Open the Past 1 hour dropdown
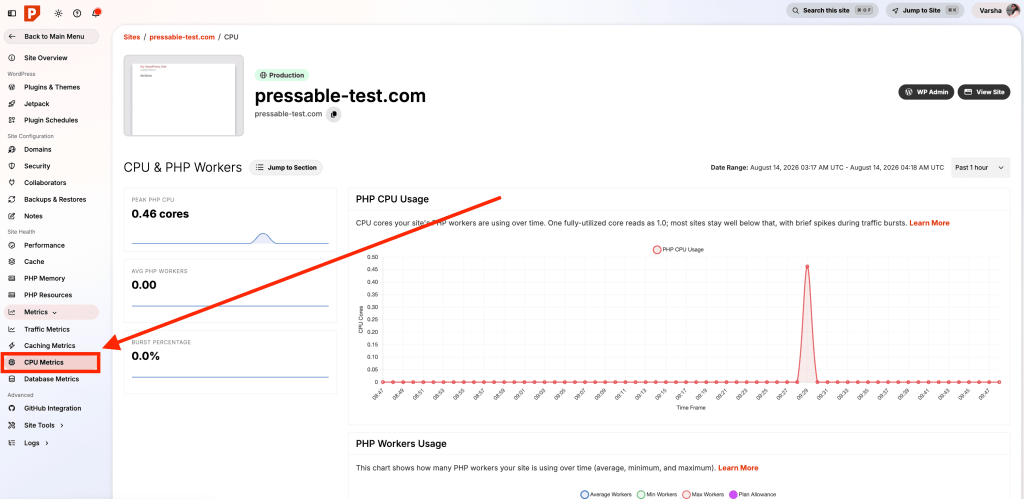The width and height of the screenshot is (1024, 499). (x=981, y=168)
